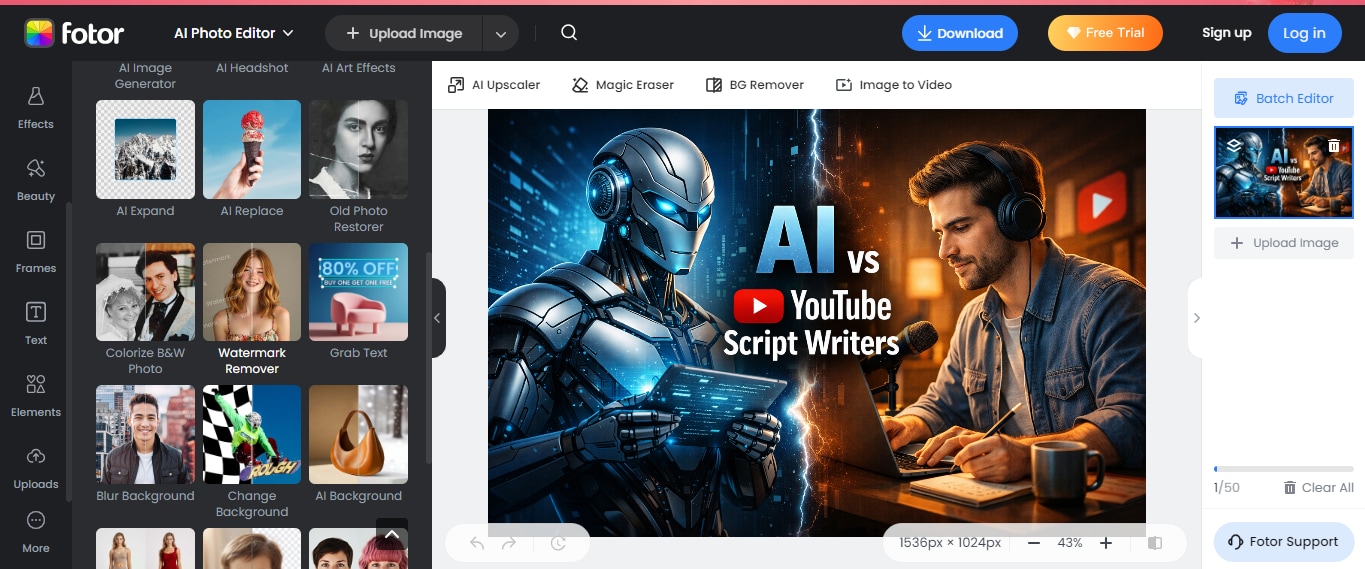
Task: Click the AI Image Generator label
Action: pyautogui.click(x=145, y=76)
